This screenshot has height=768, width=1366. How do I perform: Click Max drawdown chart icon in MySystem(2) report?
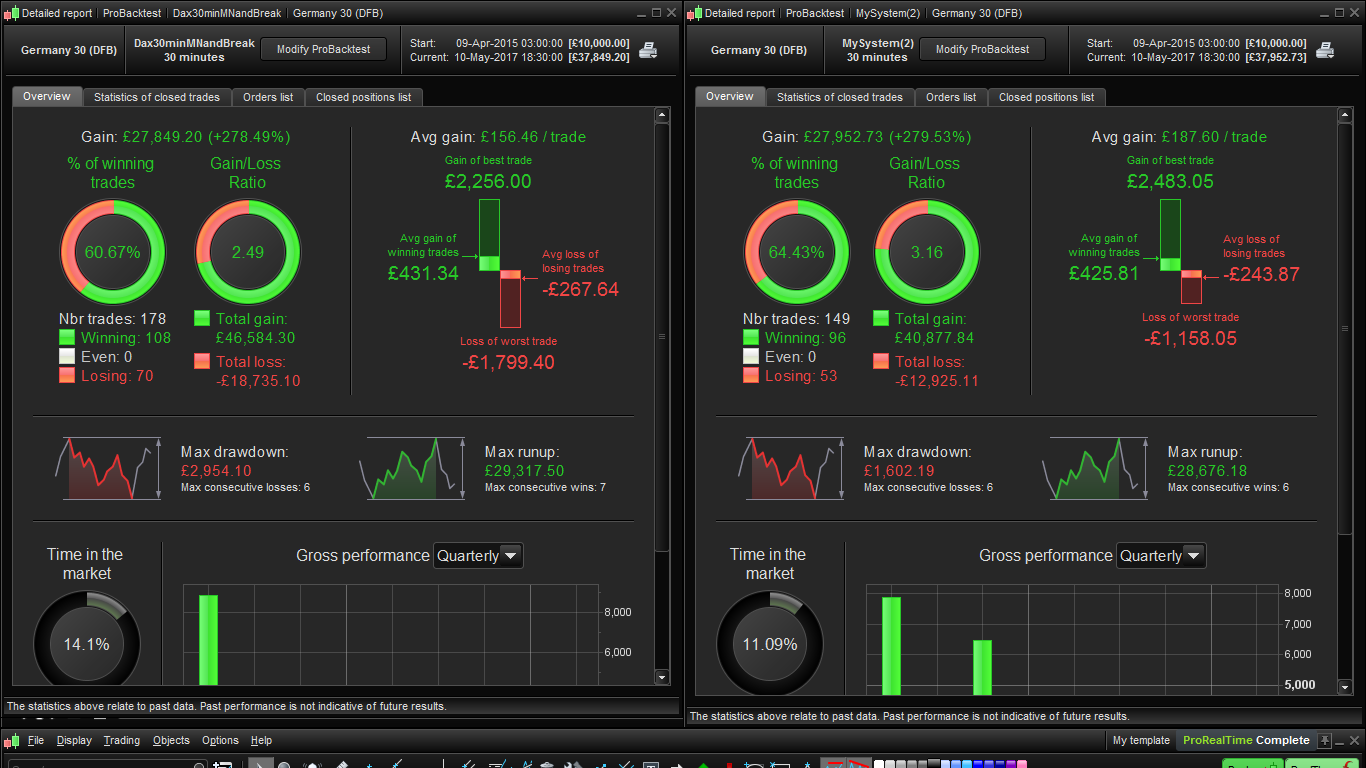(x=793, y=467)
